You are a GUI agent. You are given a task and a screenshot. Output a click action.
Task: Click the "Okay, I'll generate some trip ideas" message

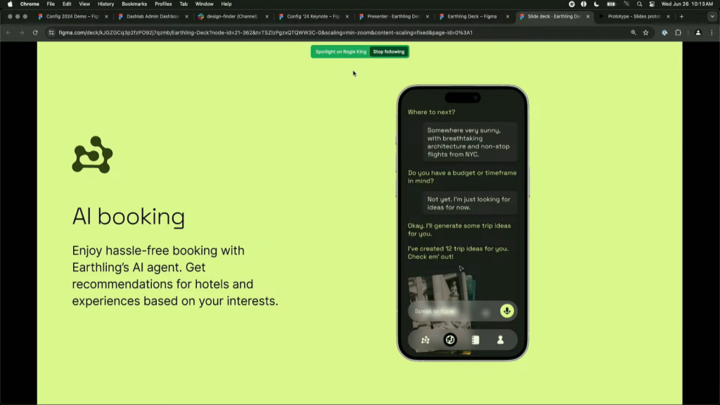(459, 230)
